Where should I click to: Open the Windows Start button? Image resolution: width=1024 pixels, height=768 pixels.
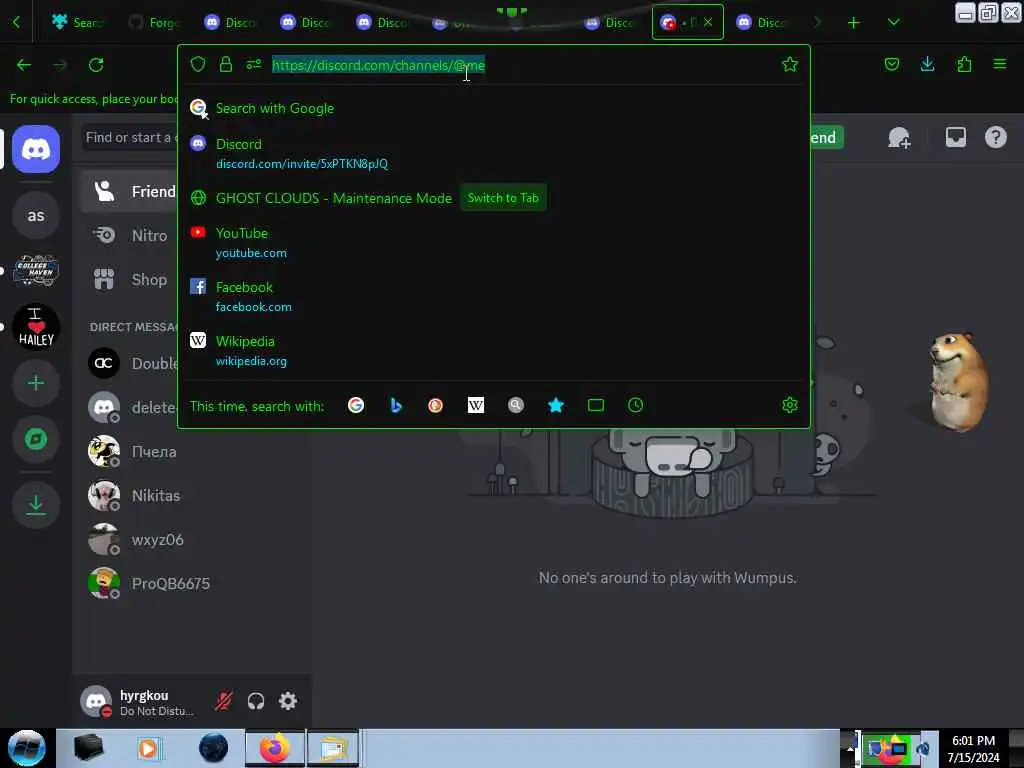(27, 748)
